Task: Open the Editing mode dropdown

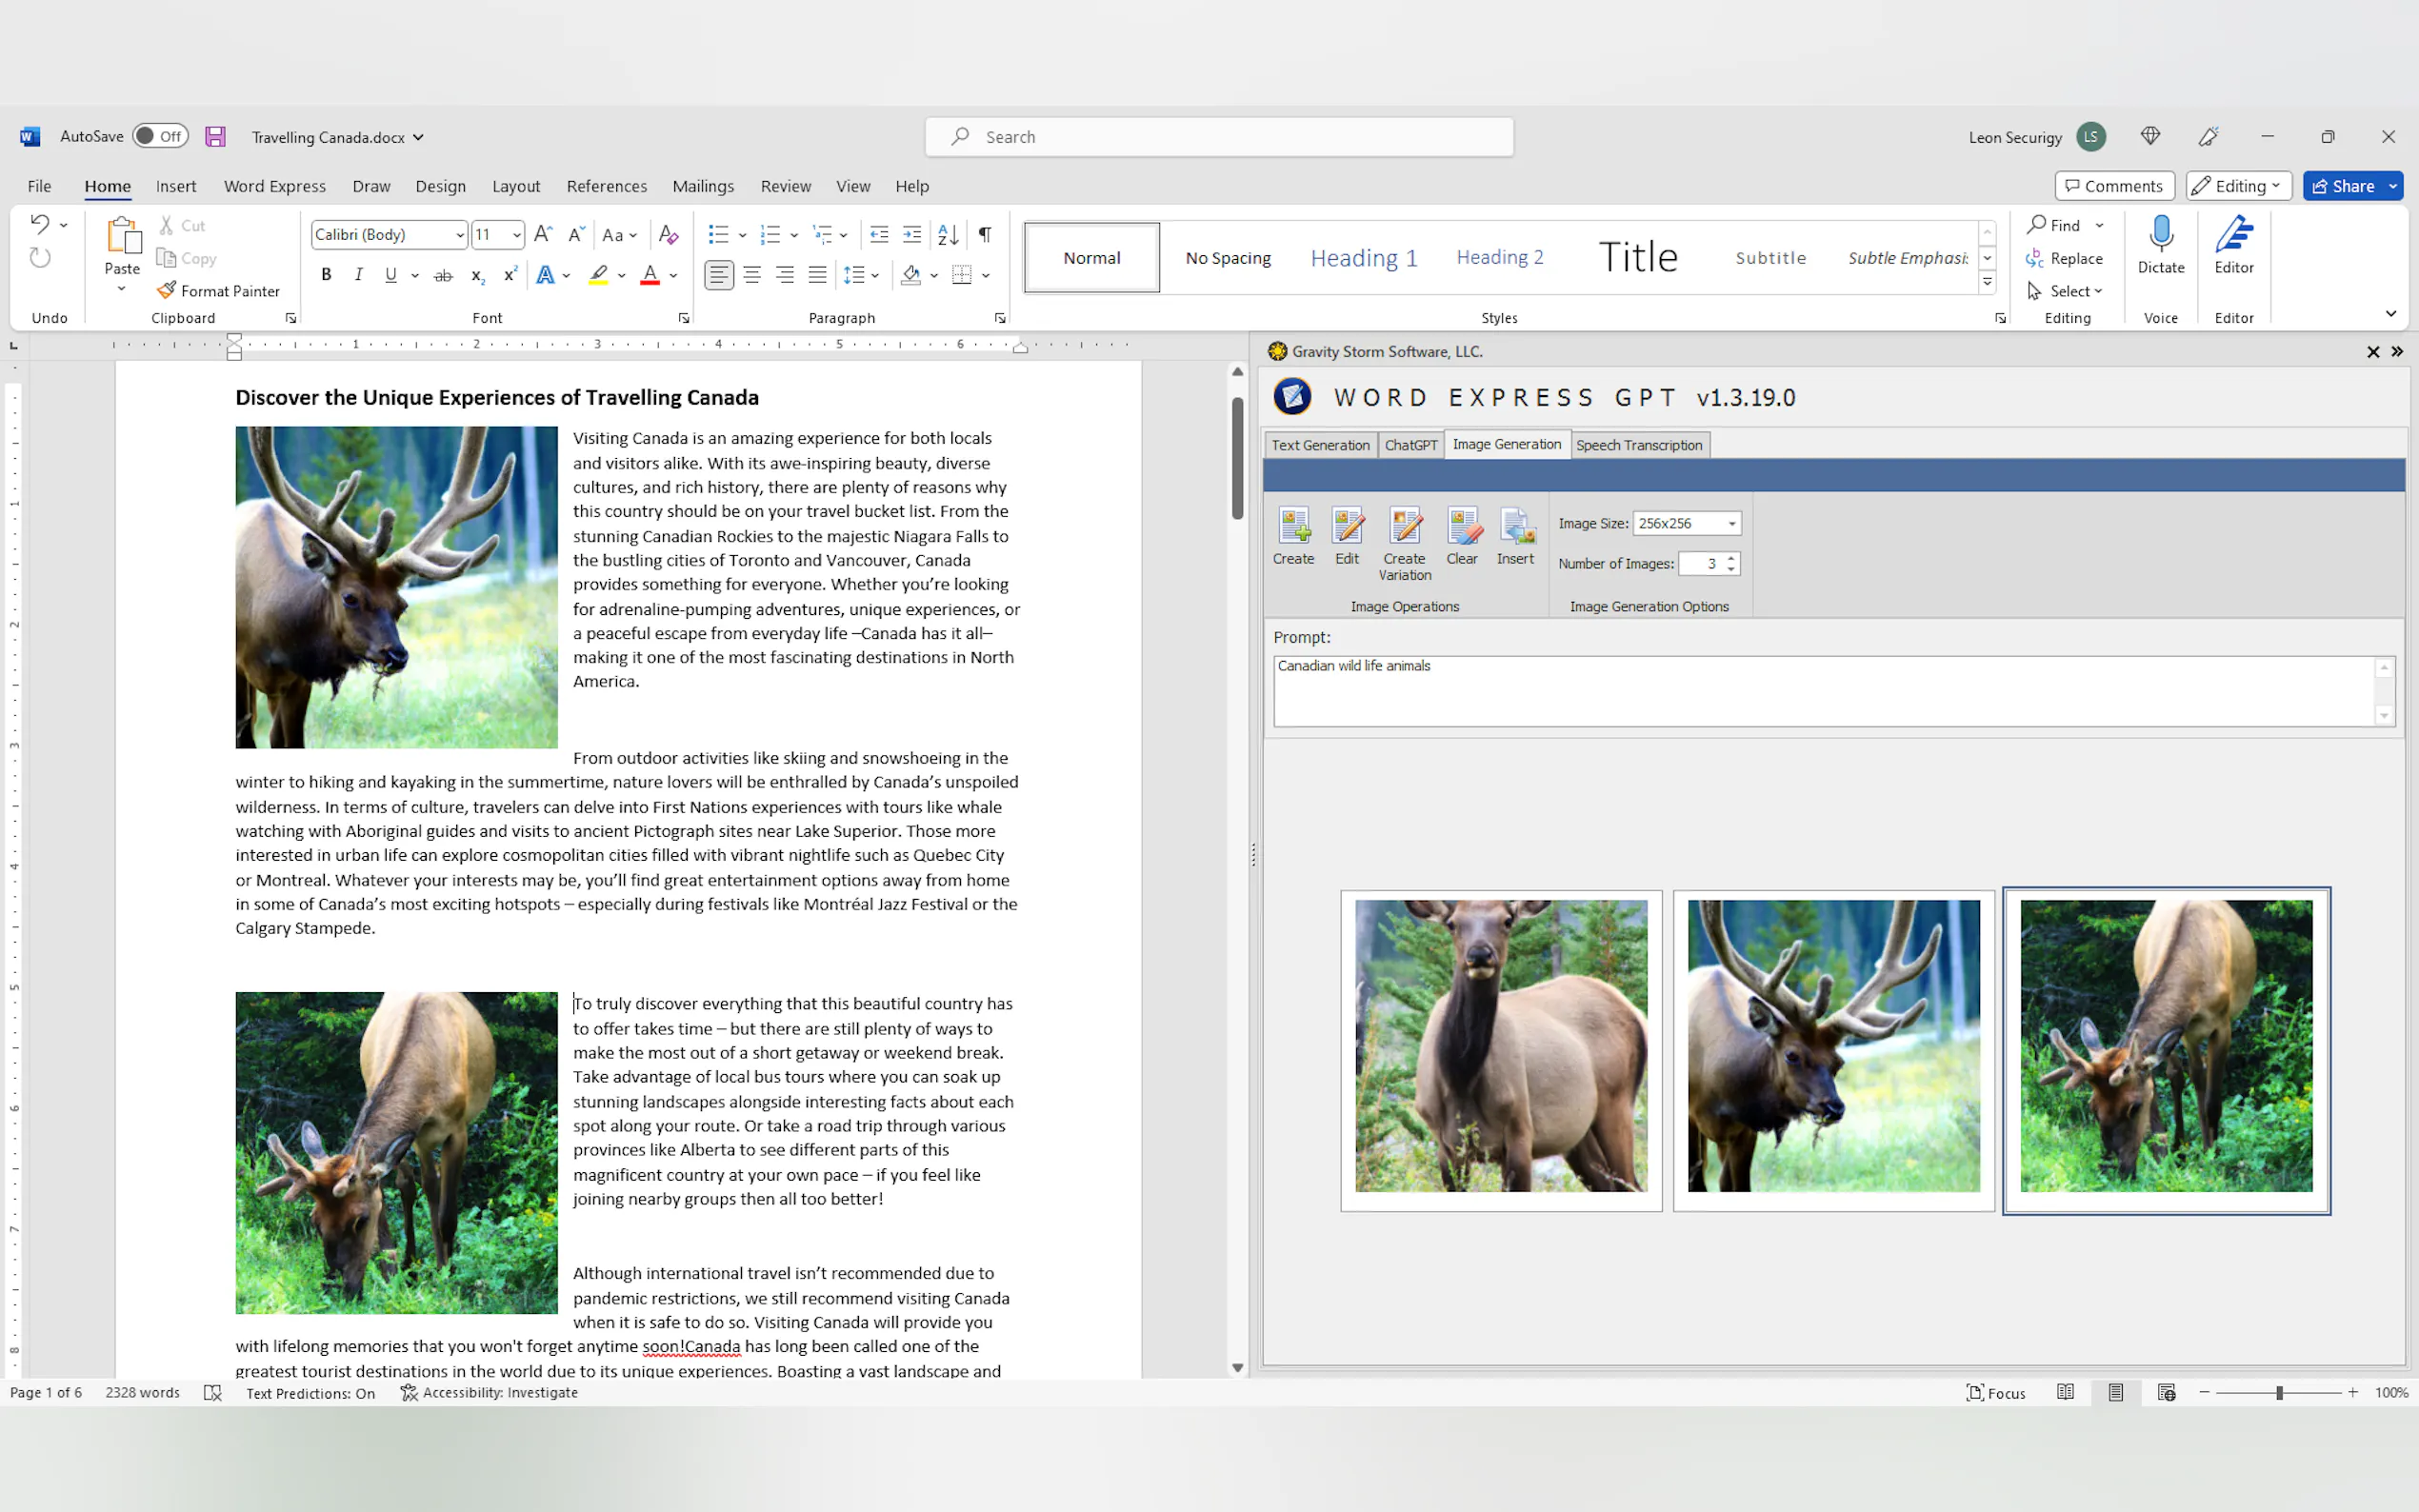Action: click(x=2237, y=186)
